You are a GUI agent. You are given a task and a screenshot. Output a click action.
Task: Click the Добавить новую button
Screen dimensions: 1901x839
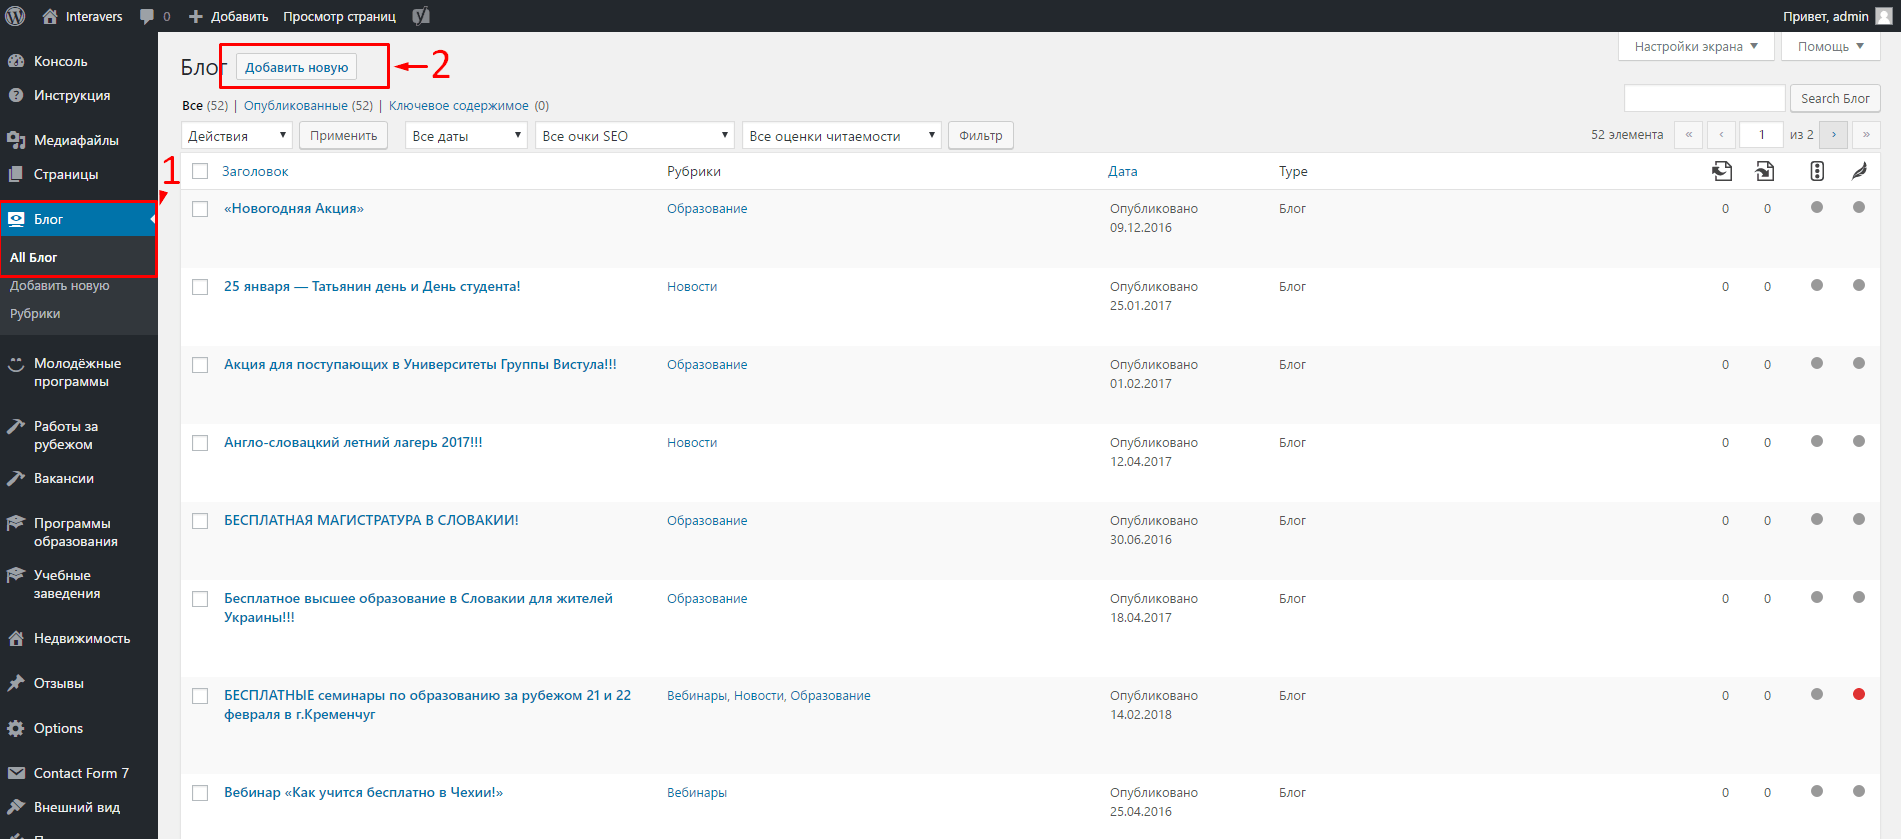point(297,67)
